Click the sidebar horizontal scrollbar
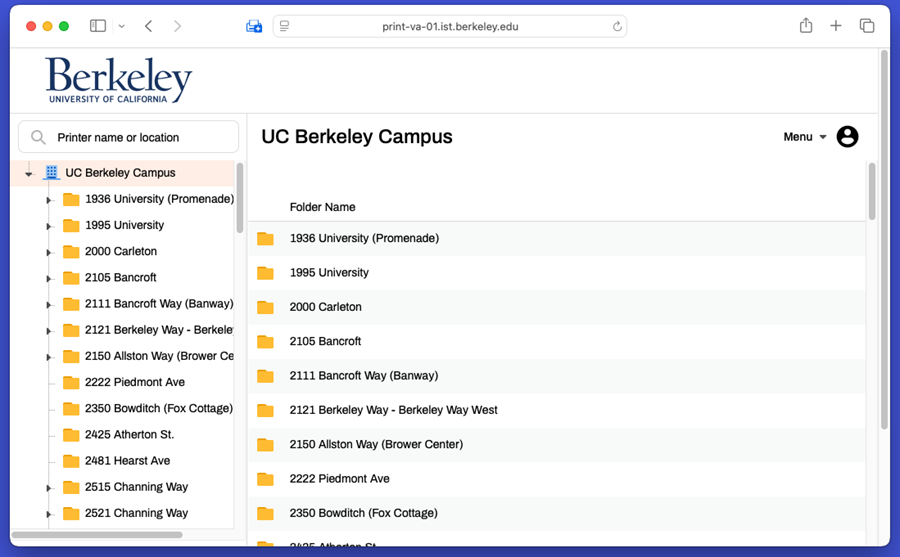Image resolution: width=900 pixels, height=557 pixels. [x=83, y=535]
